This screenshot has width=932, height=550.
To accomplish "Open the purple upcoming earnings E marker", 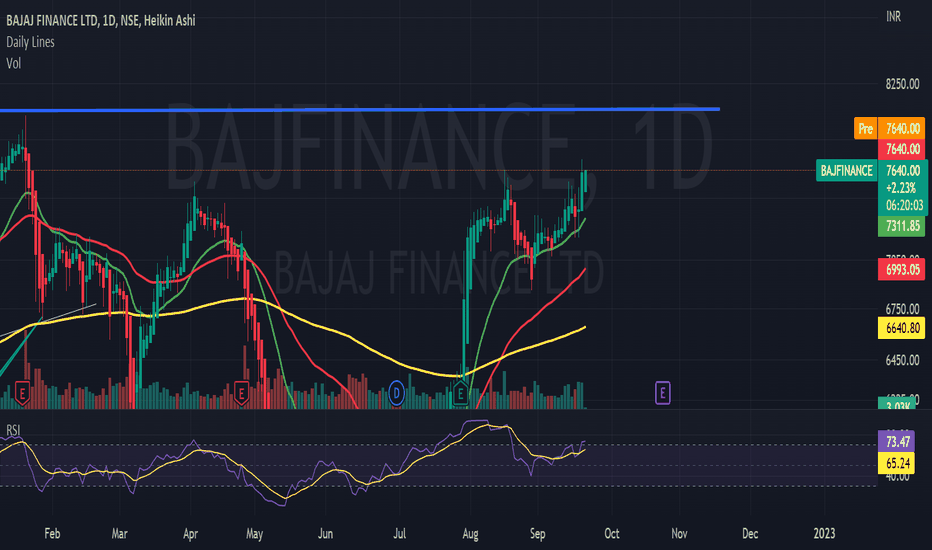I will [662, 393].
